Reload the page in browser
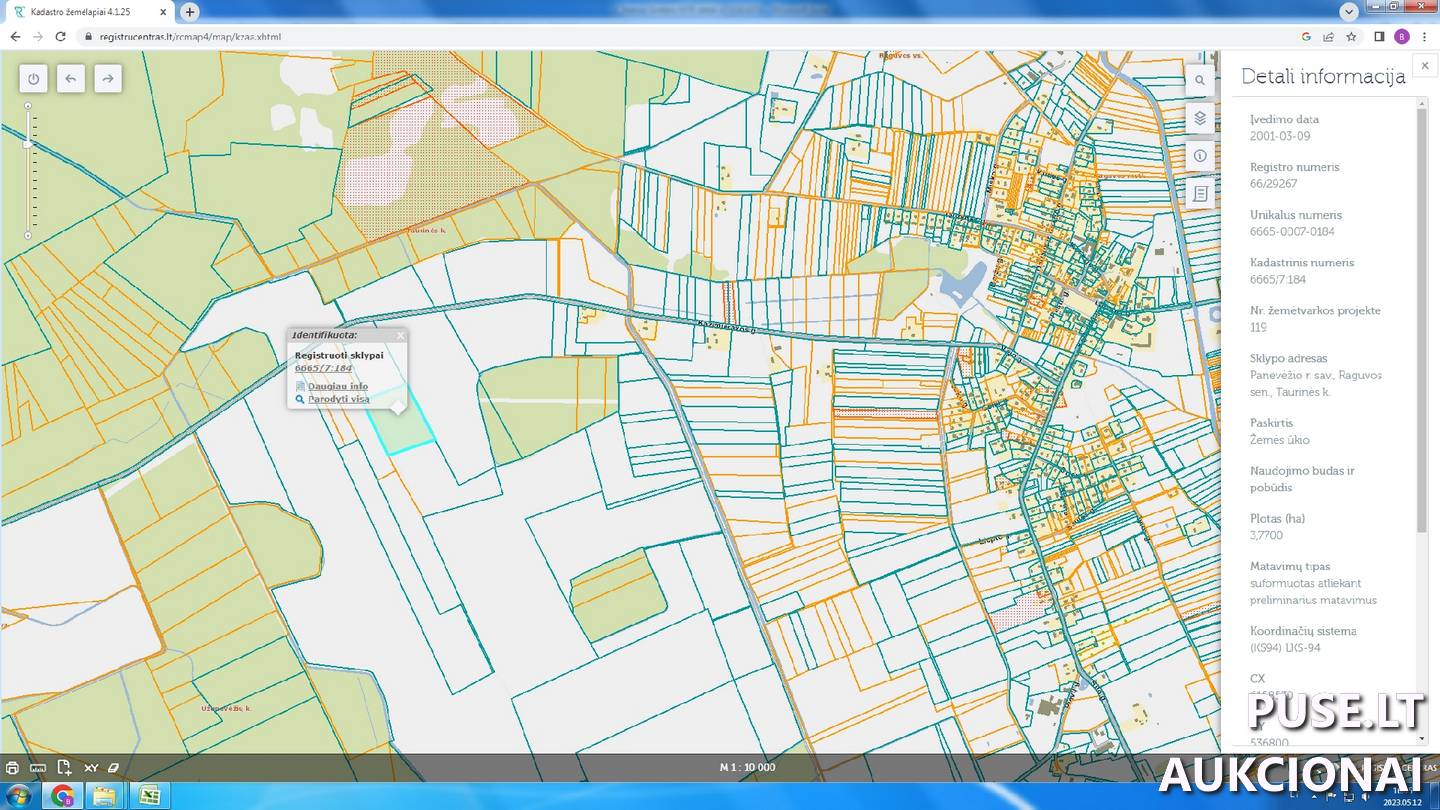Viewport: 1440px width, 810px height. pyautogui.click(x=60, y=36)
